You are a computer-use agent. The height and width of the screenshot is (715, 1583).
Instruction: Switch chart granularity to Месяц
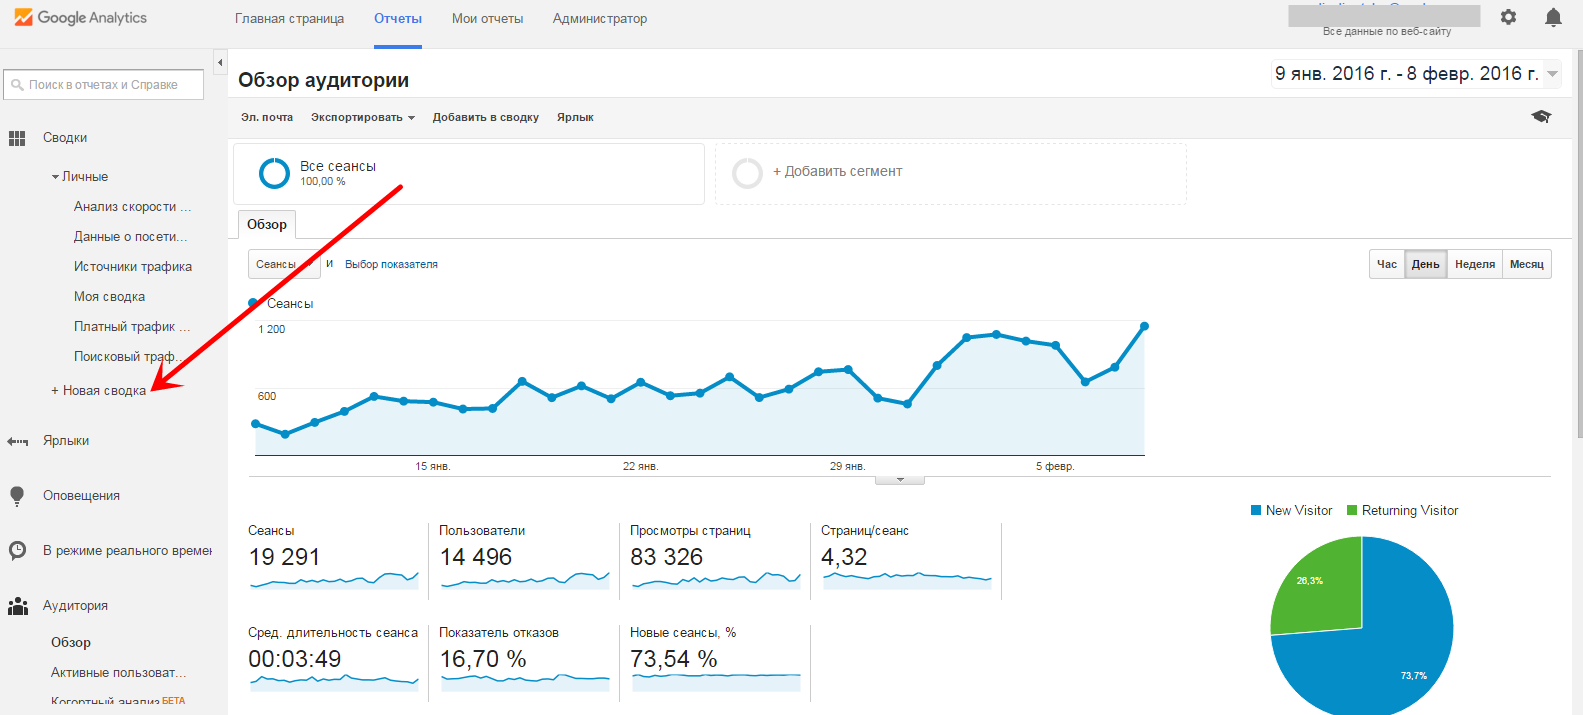coord(1526,264)
